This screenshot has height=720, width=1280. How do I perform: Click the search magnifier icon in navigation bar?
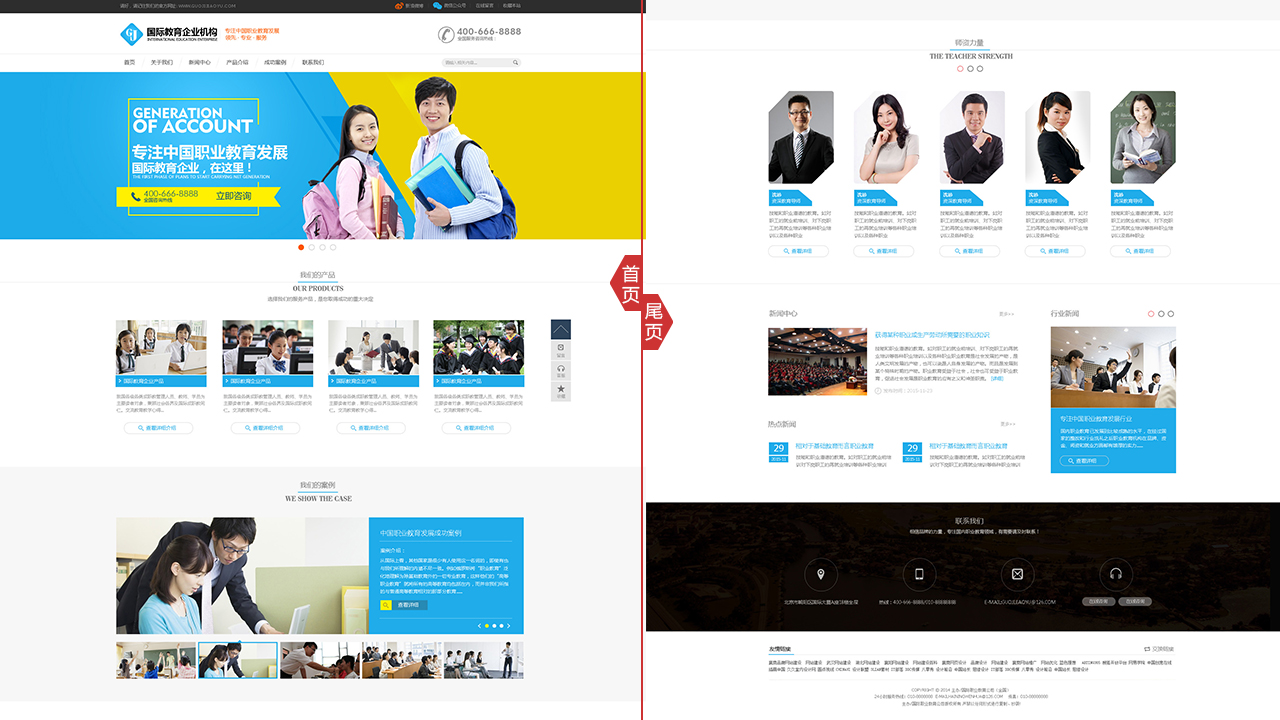(x=516, y=63)
